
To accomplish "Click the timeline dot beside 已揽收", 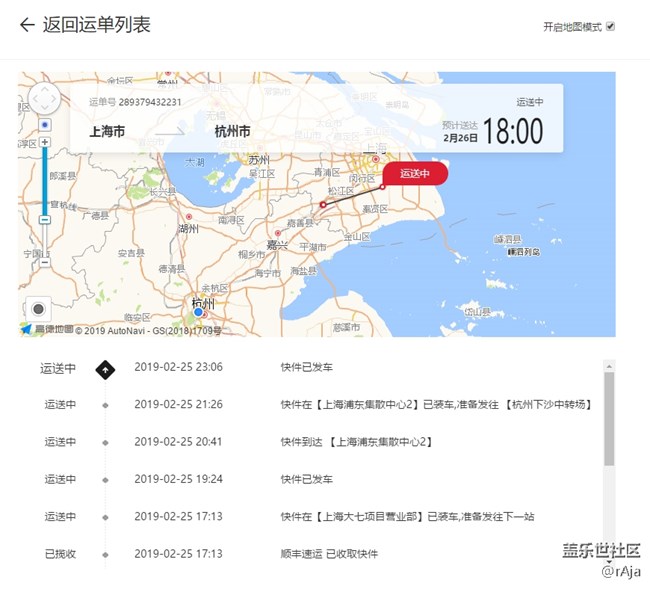I will click(105, 555).
